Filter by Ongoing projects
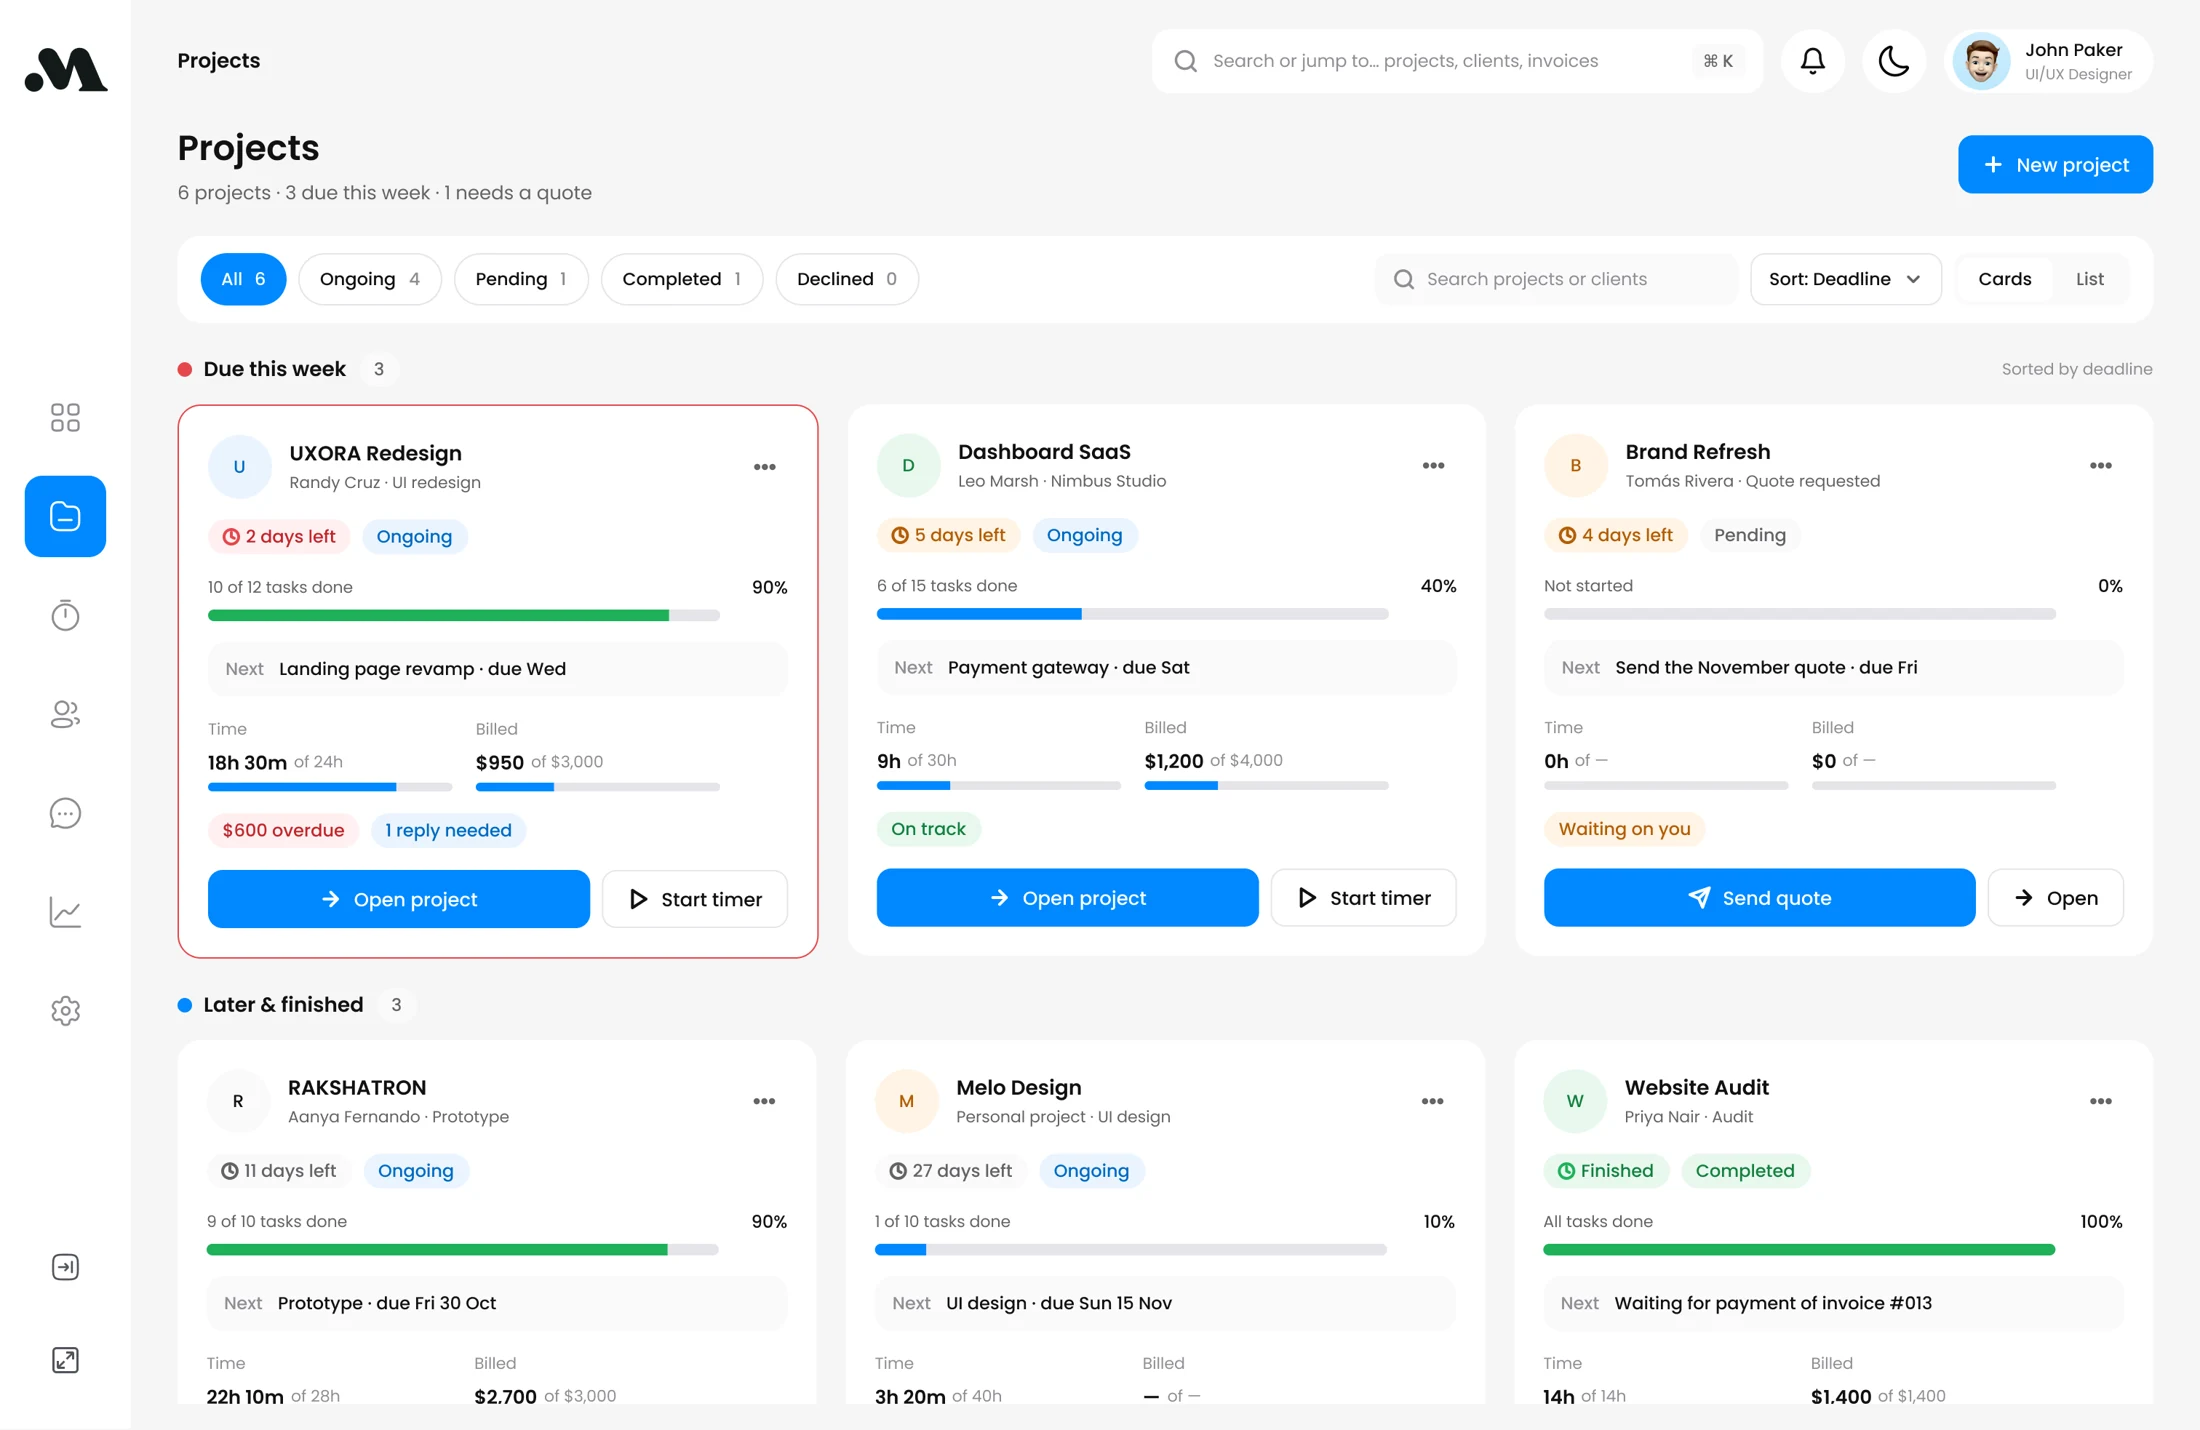Viewport: 2200px width, 1430px height. (370, 279)
